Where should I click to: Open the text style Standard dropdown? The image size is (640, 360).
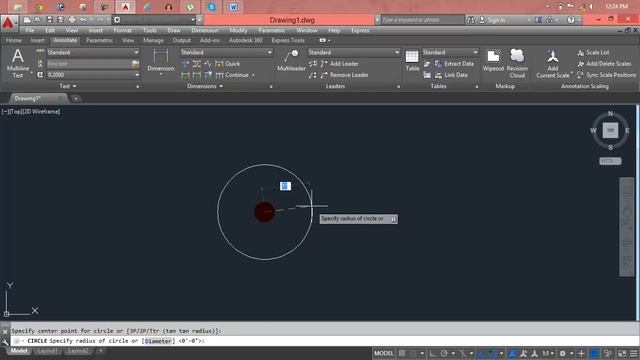93,53
